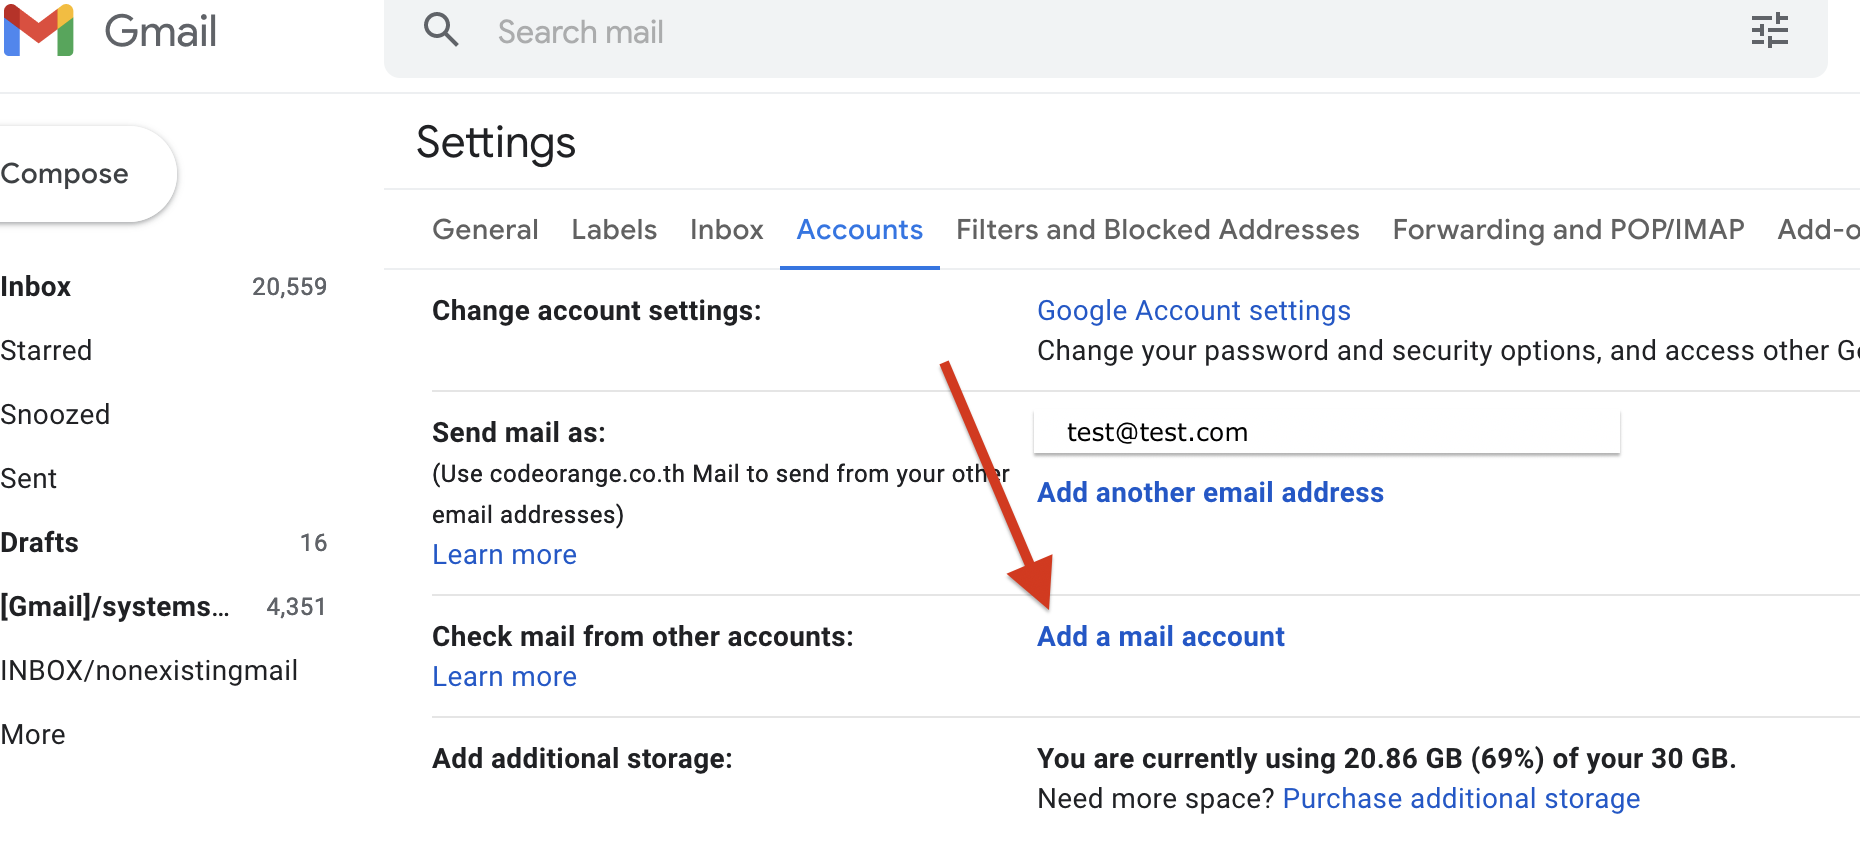This screenshot has height=848, width=1860.
Task: Open the Snoozed folder
Action: pos(55,415)
